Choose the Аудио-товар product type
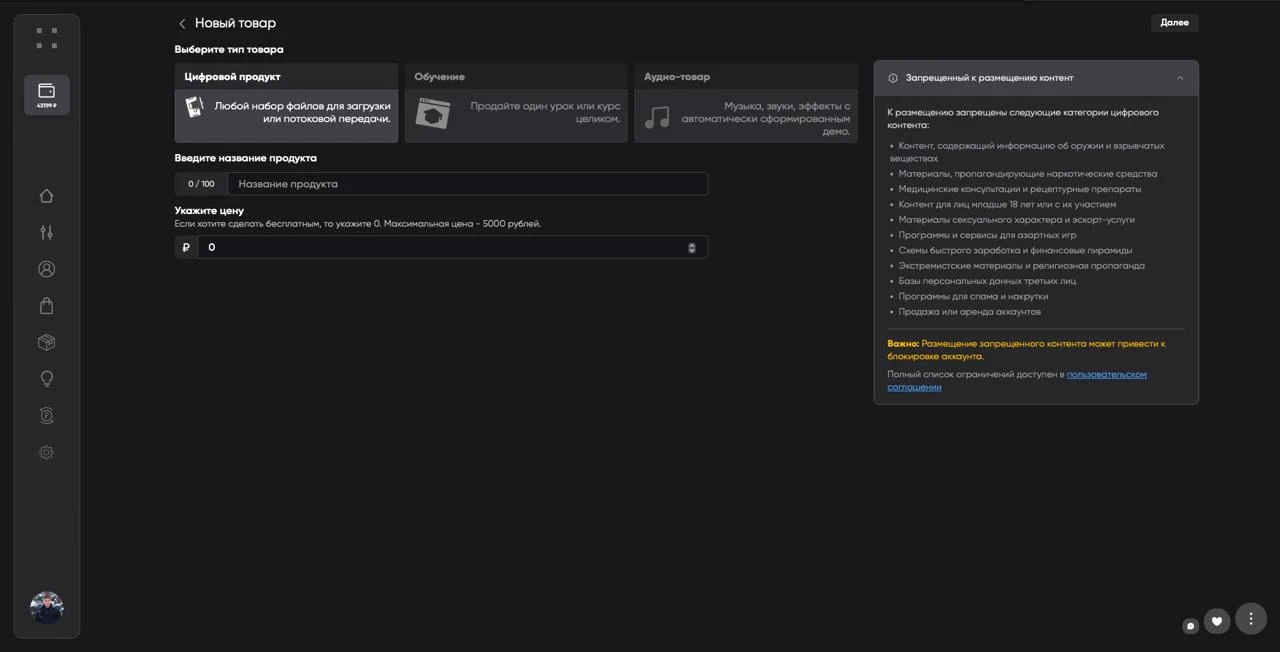 point(745,103)
